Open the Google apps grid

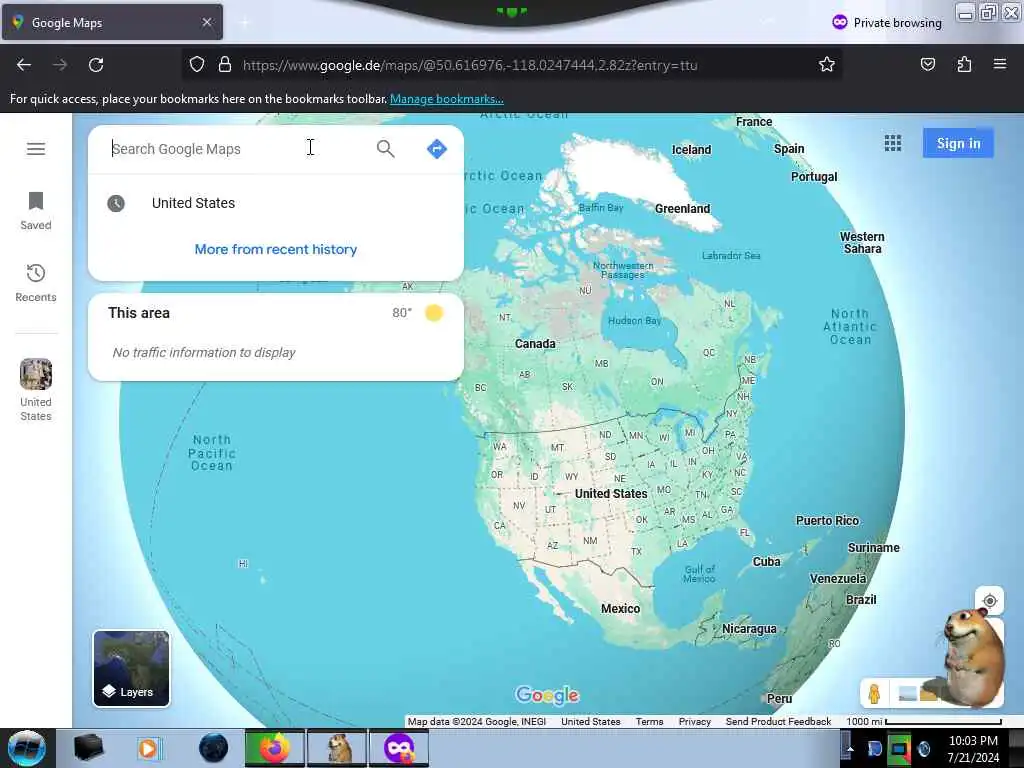tap(893, 143)
